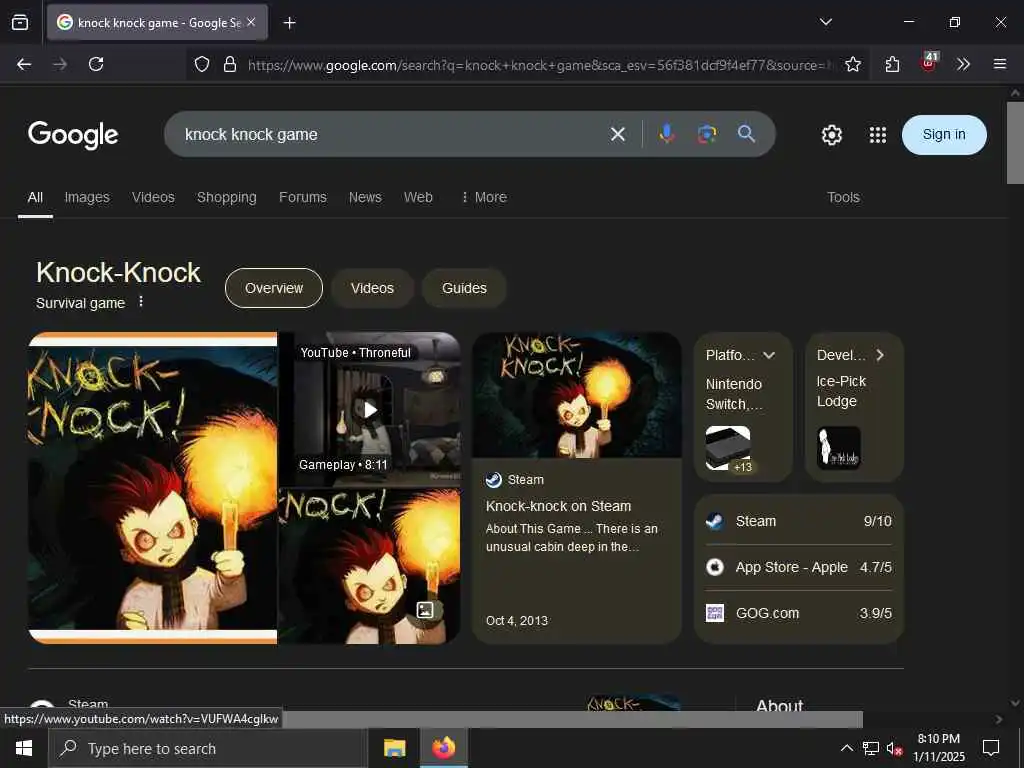Image resolution: width=1024 pixels, height=768 pixels.
Task: Edit the search query field
Action: [x=392, y=135]
